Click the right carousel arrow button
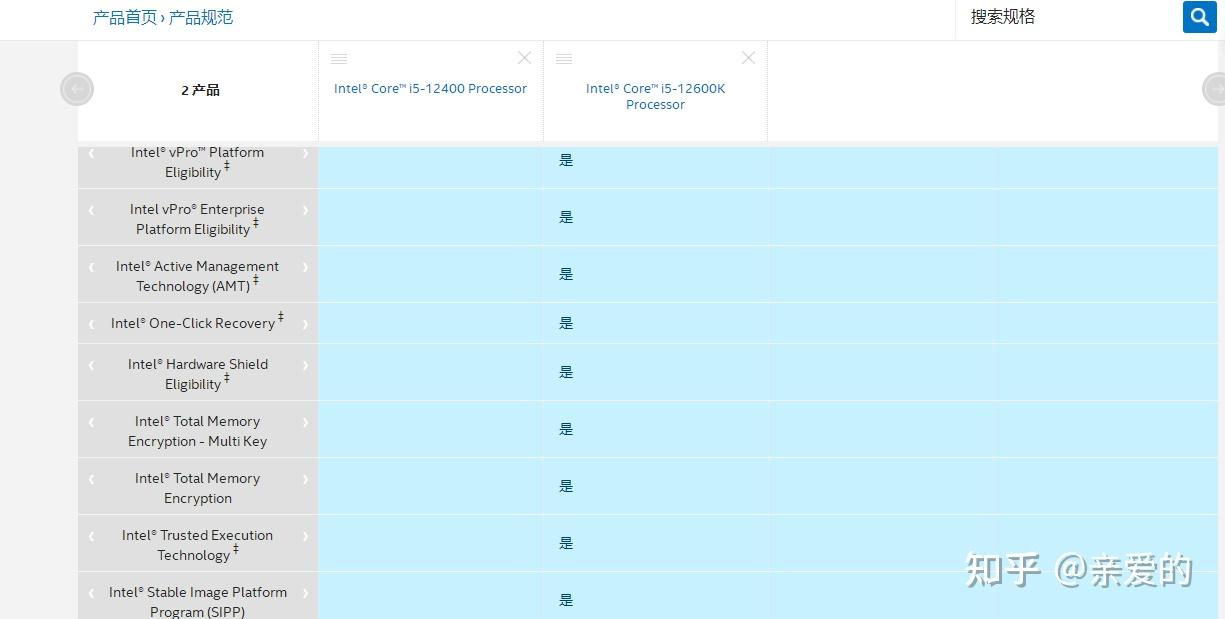The height and width of the screenshot is (619, 1225). [x=1214, y=89]
